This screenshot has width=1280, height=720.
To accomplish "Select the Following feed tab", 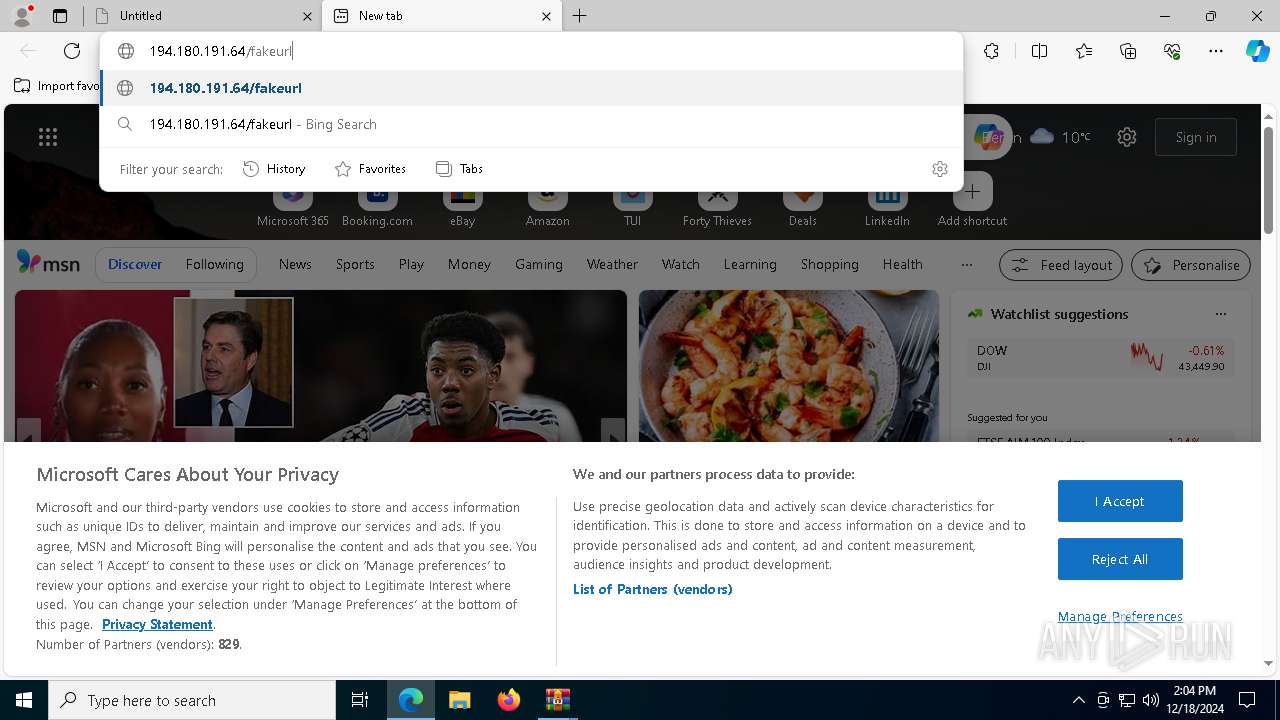I will (214, 265).
